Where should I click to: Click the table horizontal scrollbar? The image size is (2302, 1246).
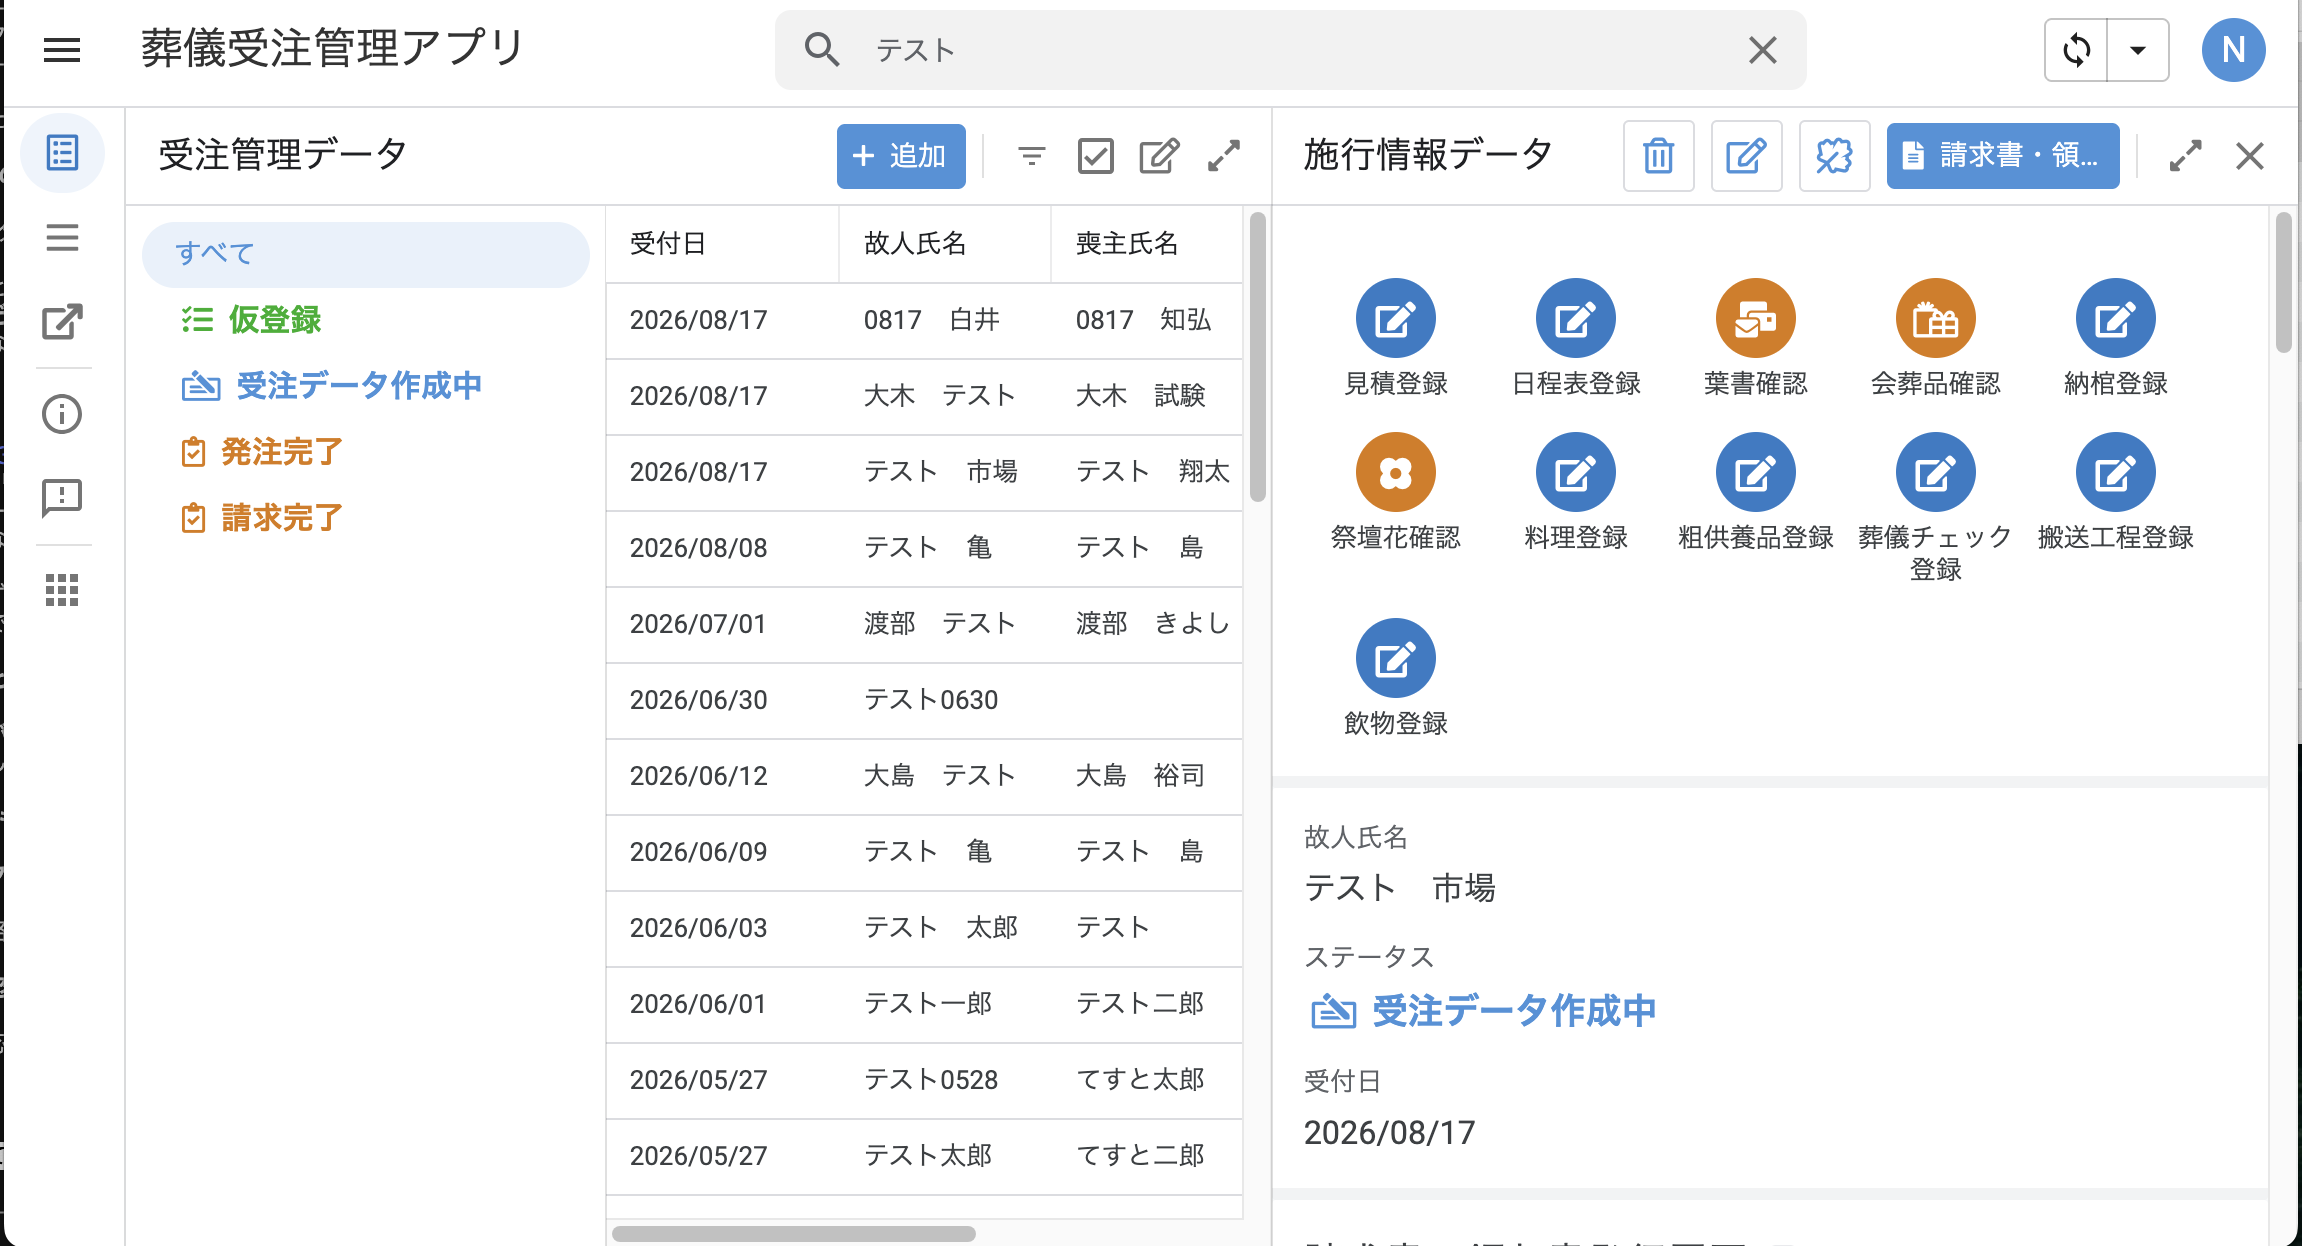point(794,1234)
